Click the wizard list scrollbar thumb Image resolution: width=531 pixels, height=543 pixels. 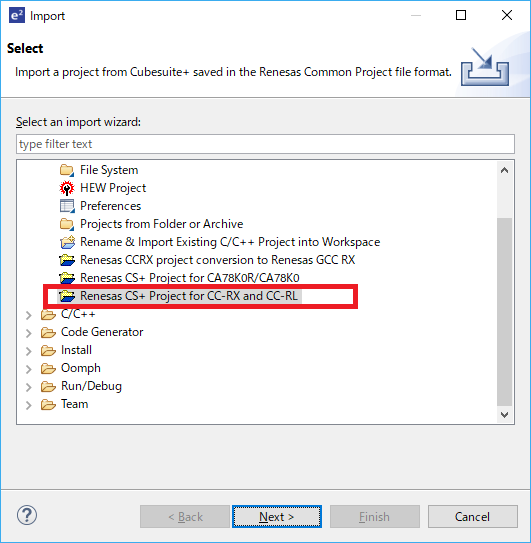(504, 312)
